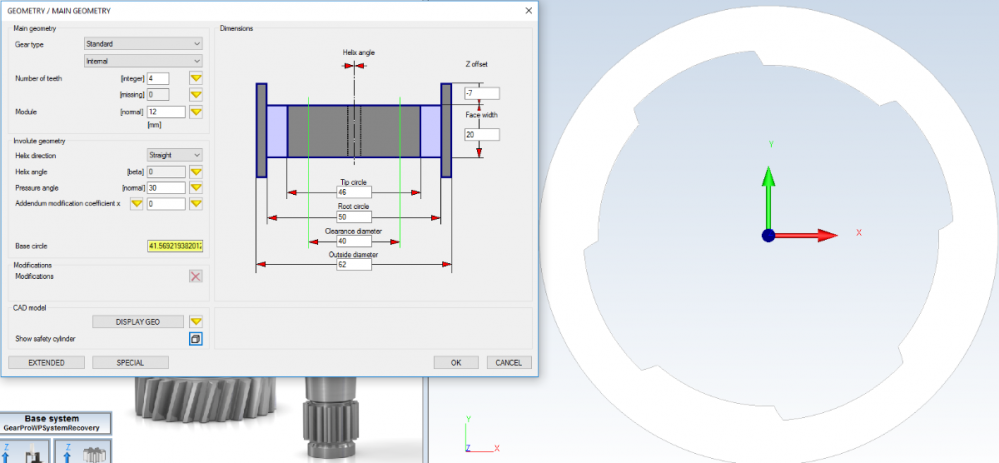Open the Gear type Standard dropdown
This screenshot has width=999, height=463.
coord(143,44)
